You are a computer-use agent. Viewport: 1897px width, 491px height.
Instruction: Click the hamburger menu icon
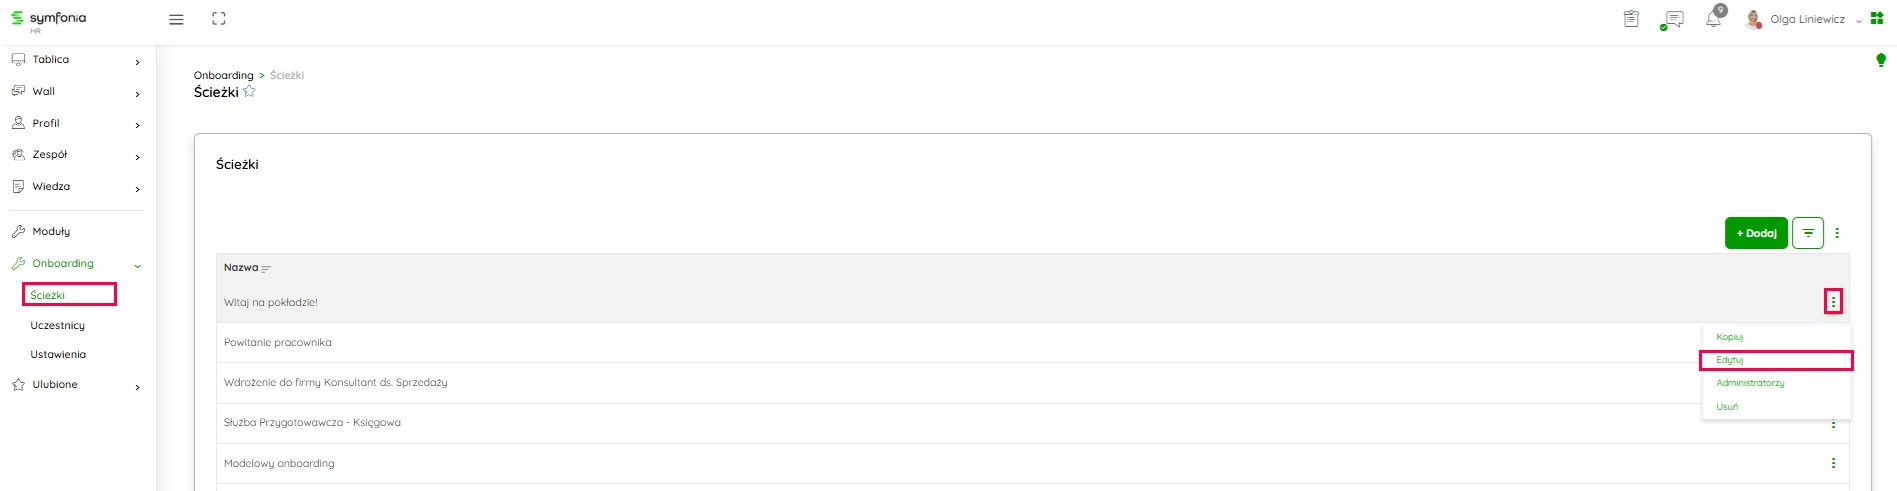(x=176, y=19)
